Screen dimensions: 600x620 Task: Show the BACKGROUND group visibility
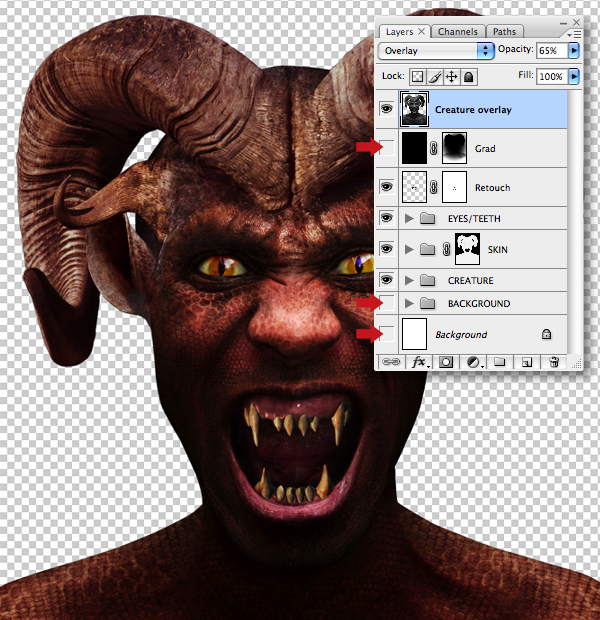(x=386, y=303)
